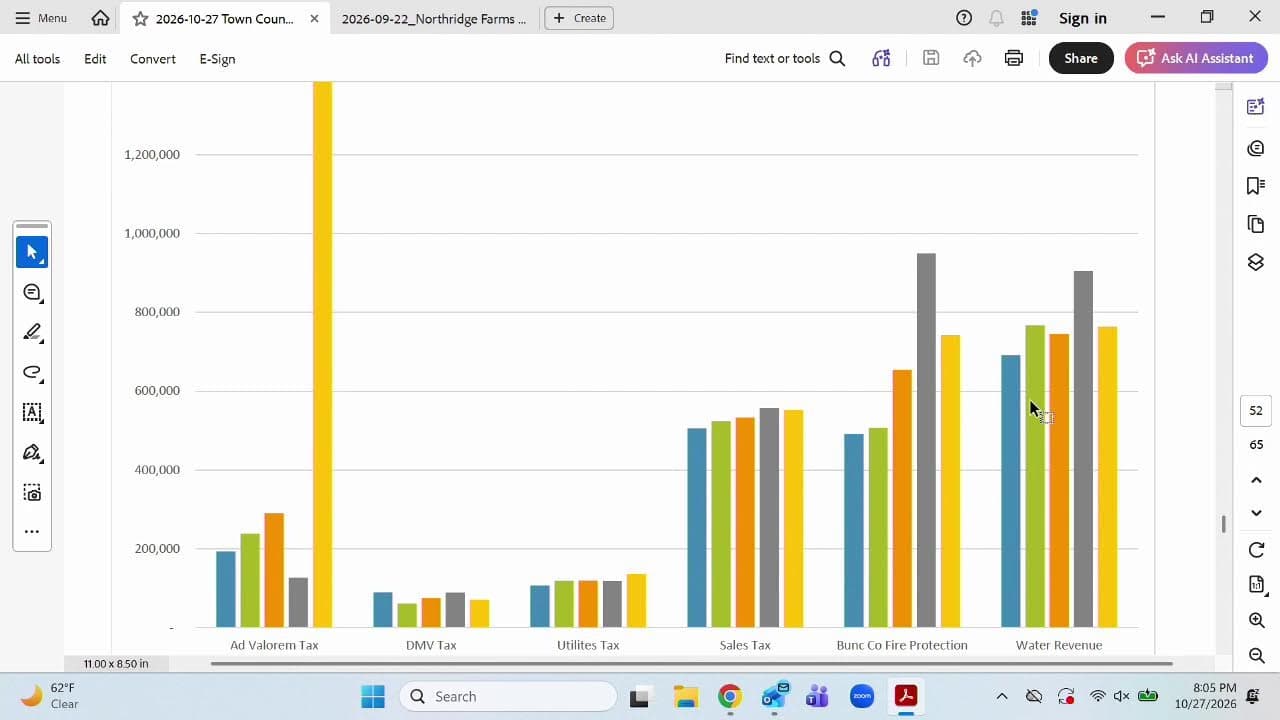Screen dimensions: 1280x720
Task: Zoom in using the magnifier plus
Action: coord(1257,620)
